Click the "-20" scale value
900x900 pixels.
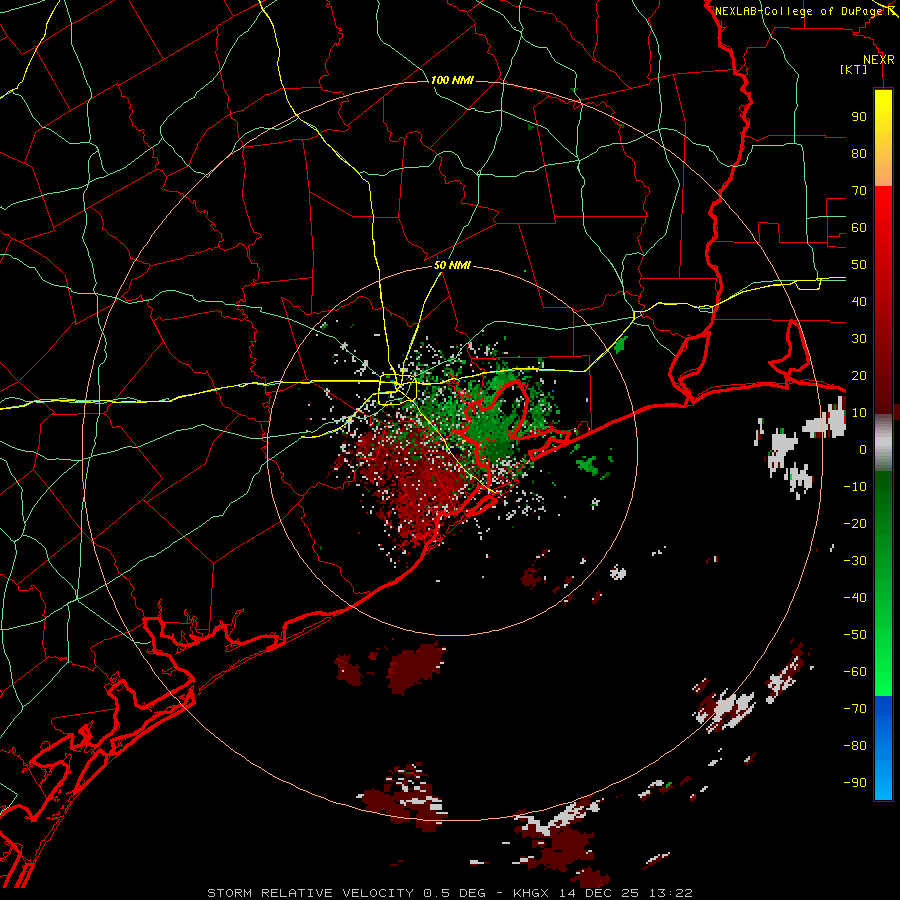pyautogui.click(x=855, y=523)
